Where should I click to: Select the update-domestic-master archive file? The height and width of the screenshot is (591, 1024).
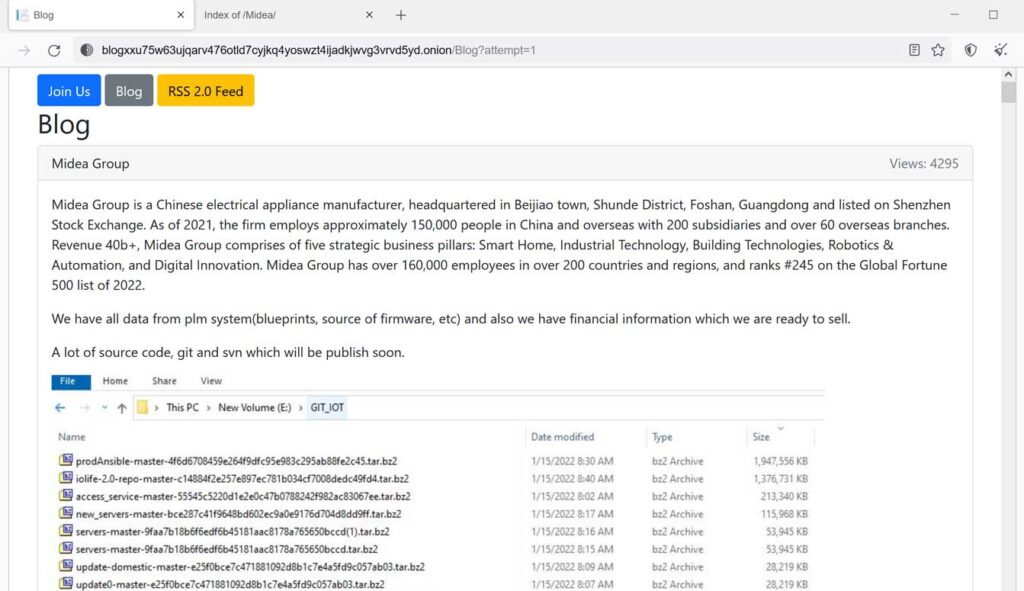250,567
